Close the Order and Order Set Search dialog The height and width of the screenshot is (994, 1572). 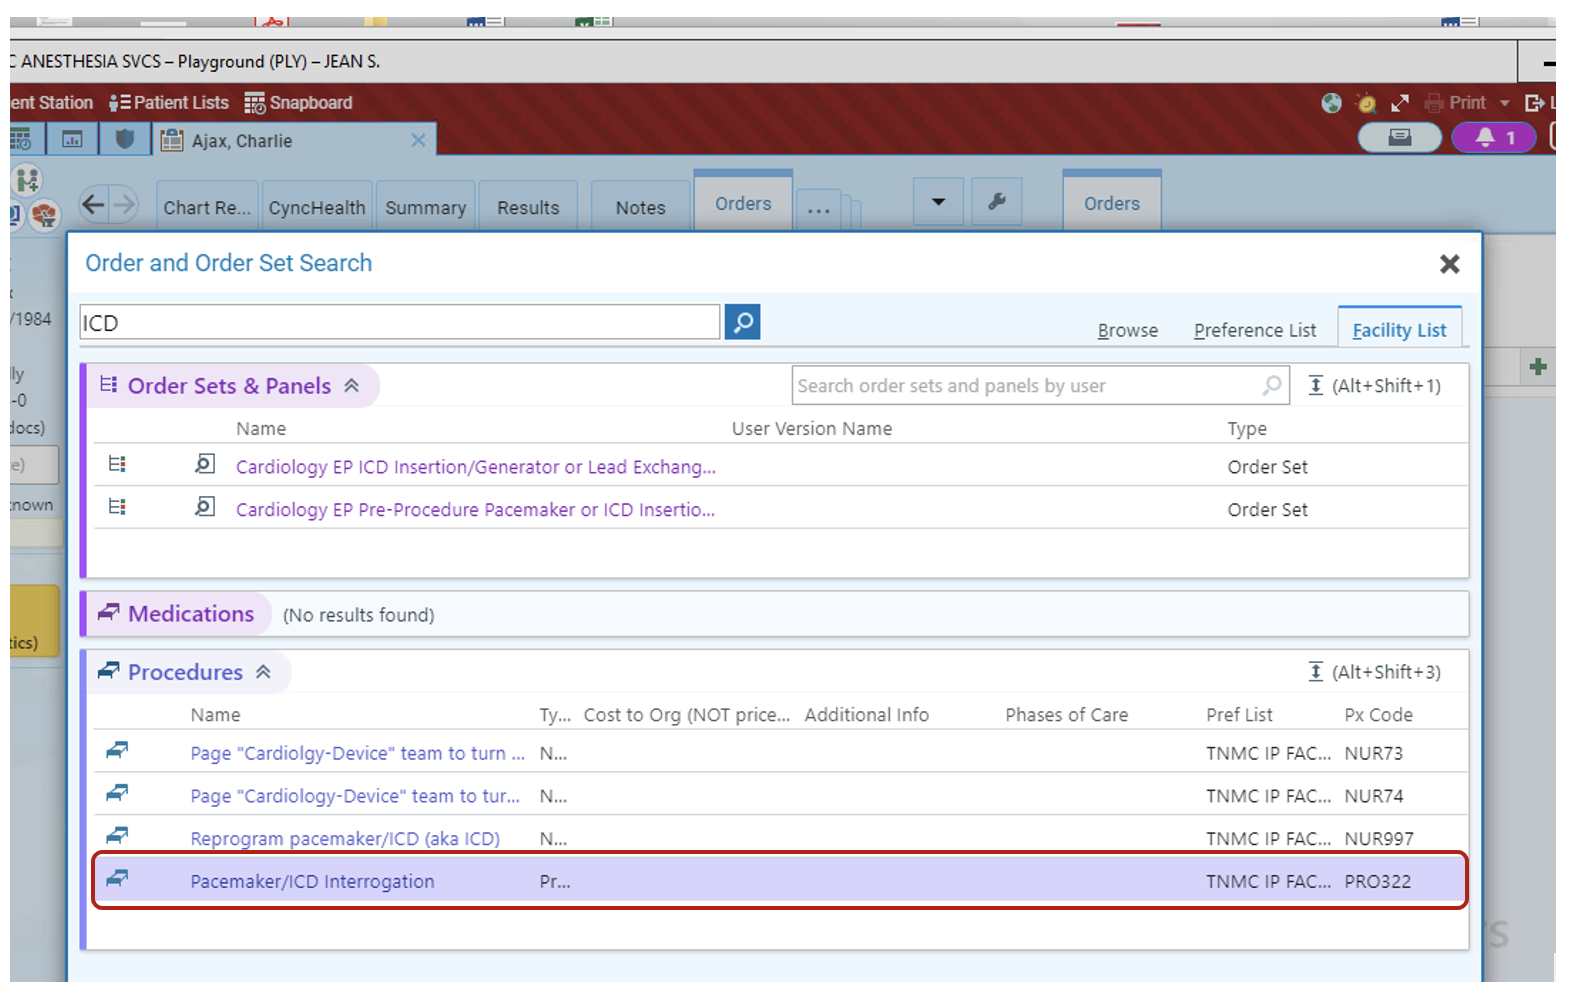(x=1449, y=264)
